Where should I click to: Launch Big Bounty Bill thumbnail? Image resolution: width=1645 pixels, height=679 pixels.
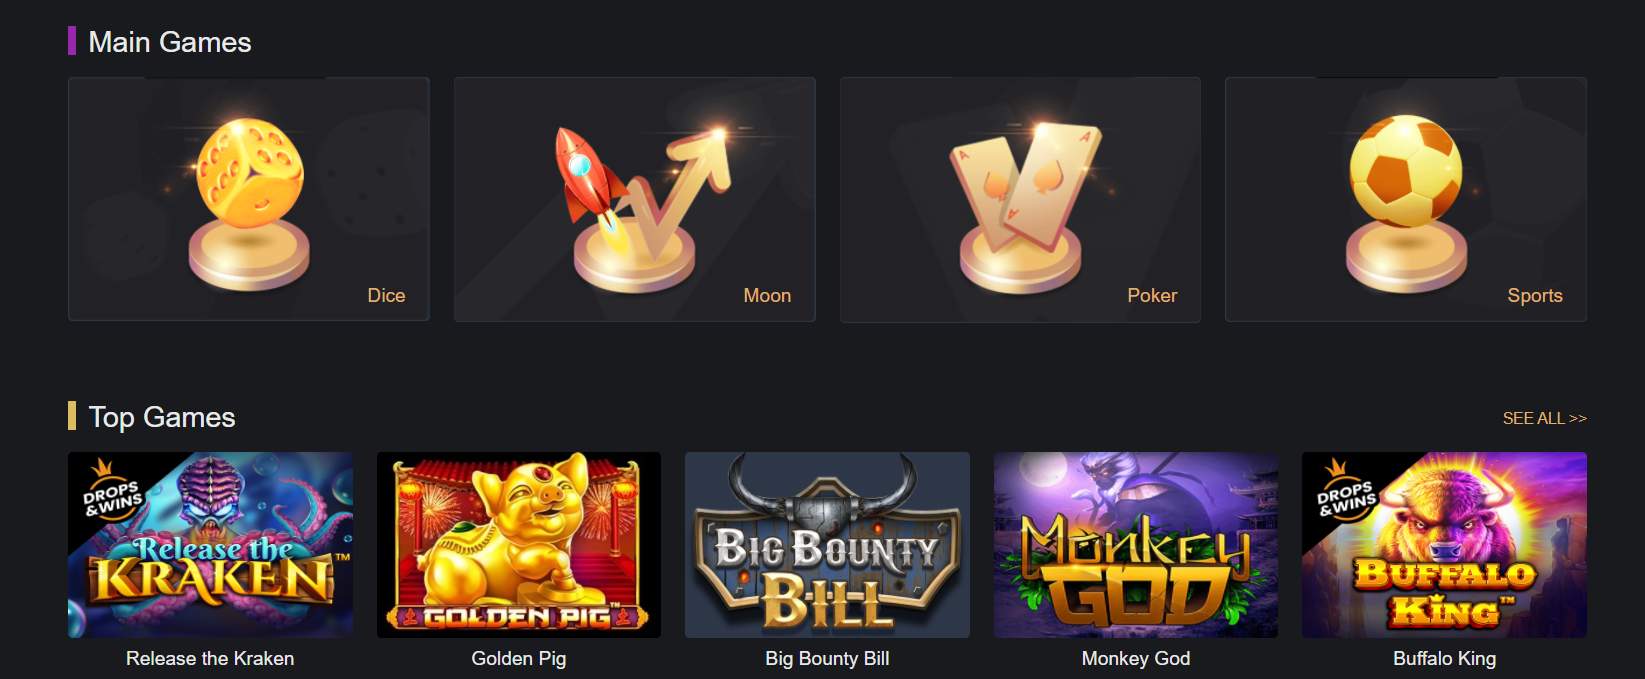(827, 545)
